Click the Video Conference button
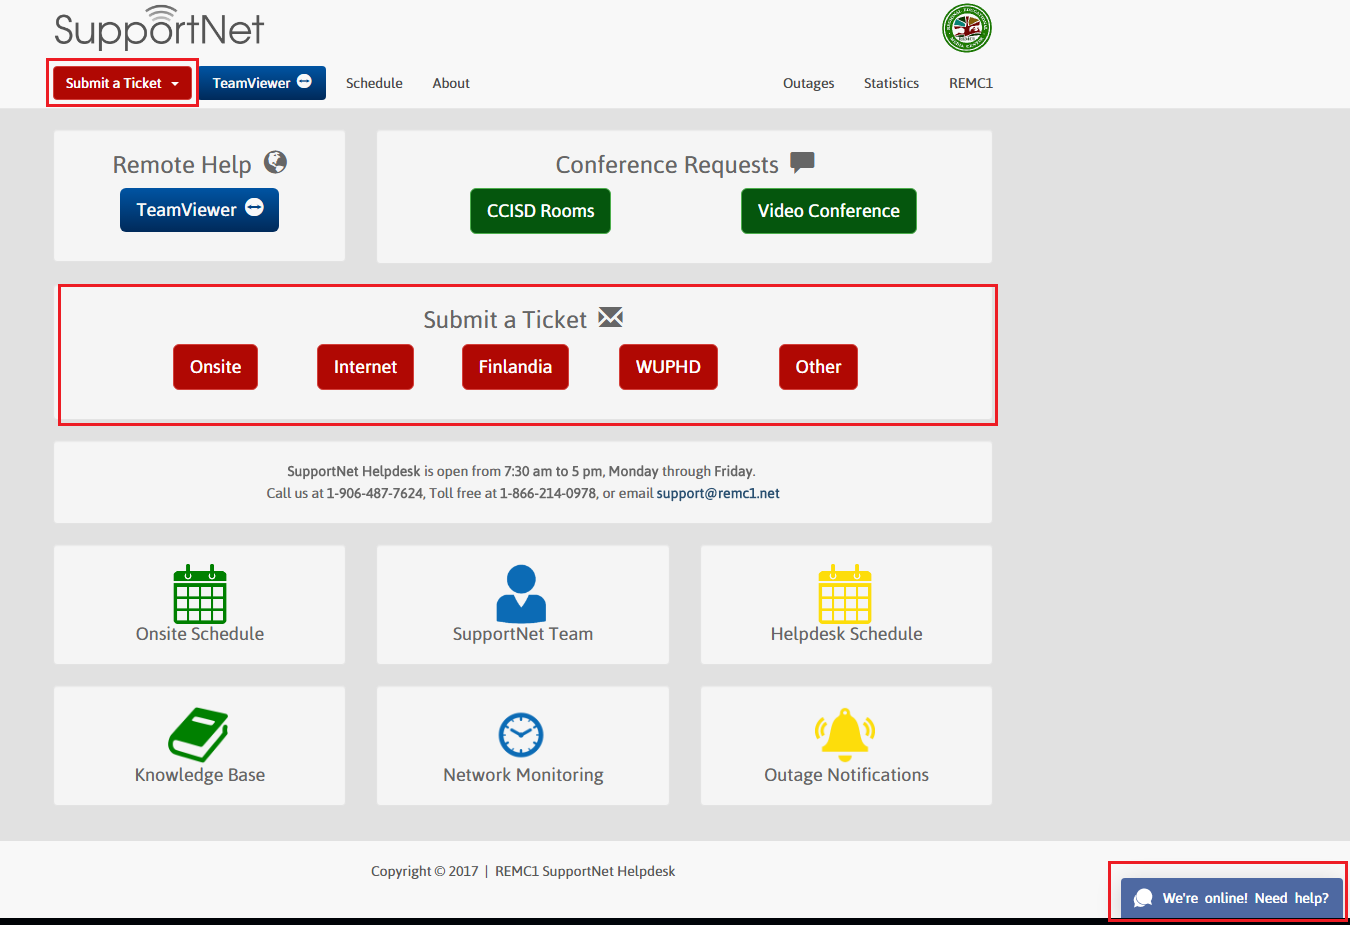 click(829, 211)
